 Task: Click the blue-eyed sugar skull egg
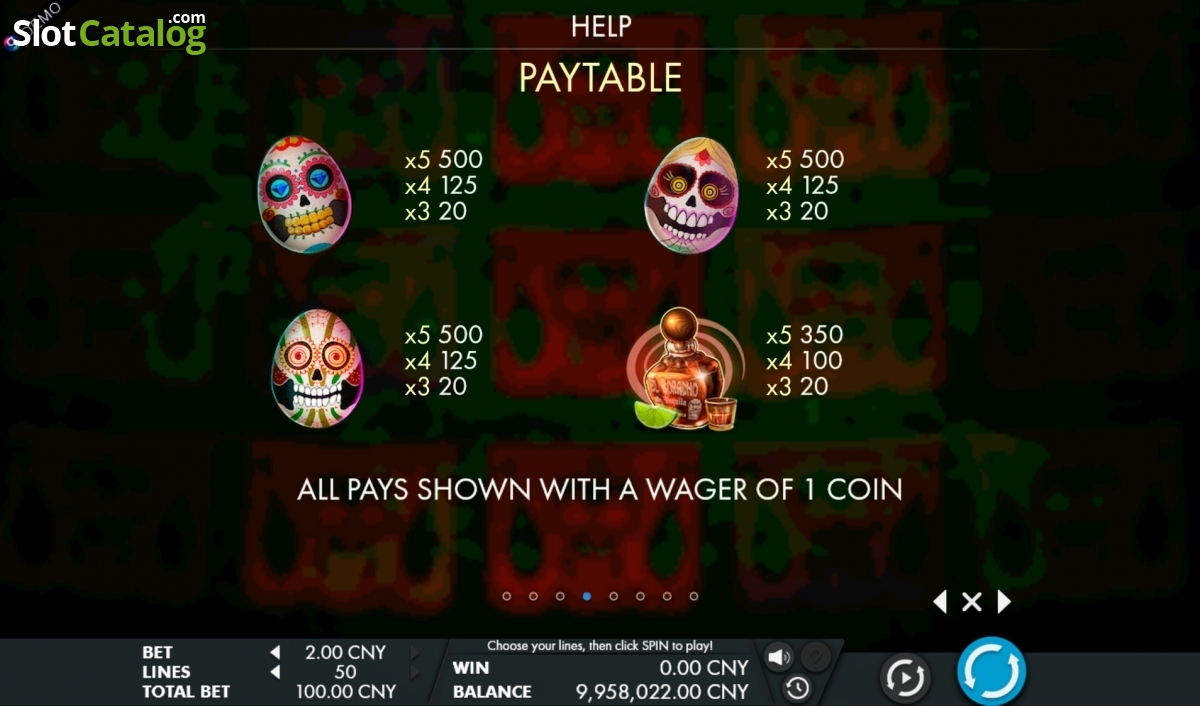coord(304,195)
